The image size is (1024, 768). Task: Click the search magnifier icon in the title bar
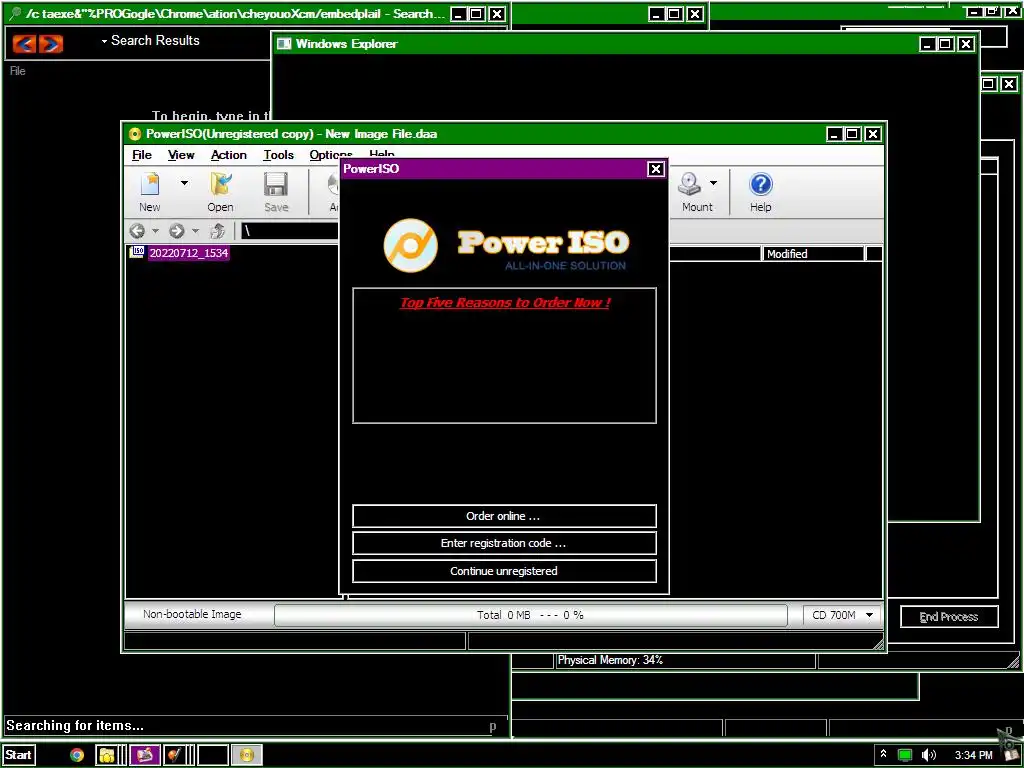pyautogui.click(x=16, y=14)
